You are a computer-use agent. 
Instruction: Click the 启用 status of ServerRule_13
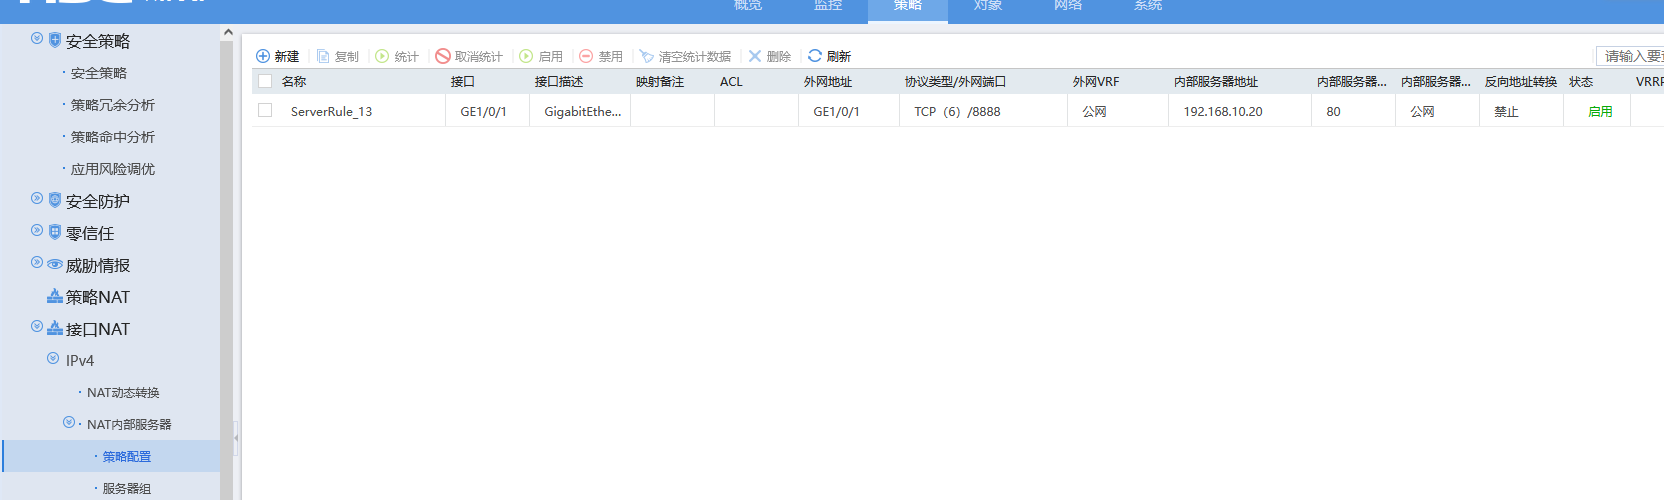(x=1600, y=112)
